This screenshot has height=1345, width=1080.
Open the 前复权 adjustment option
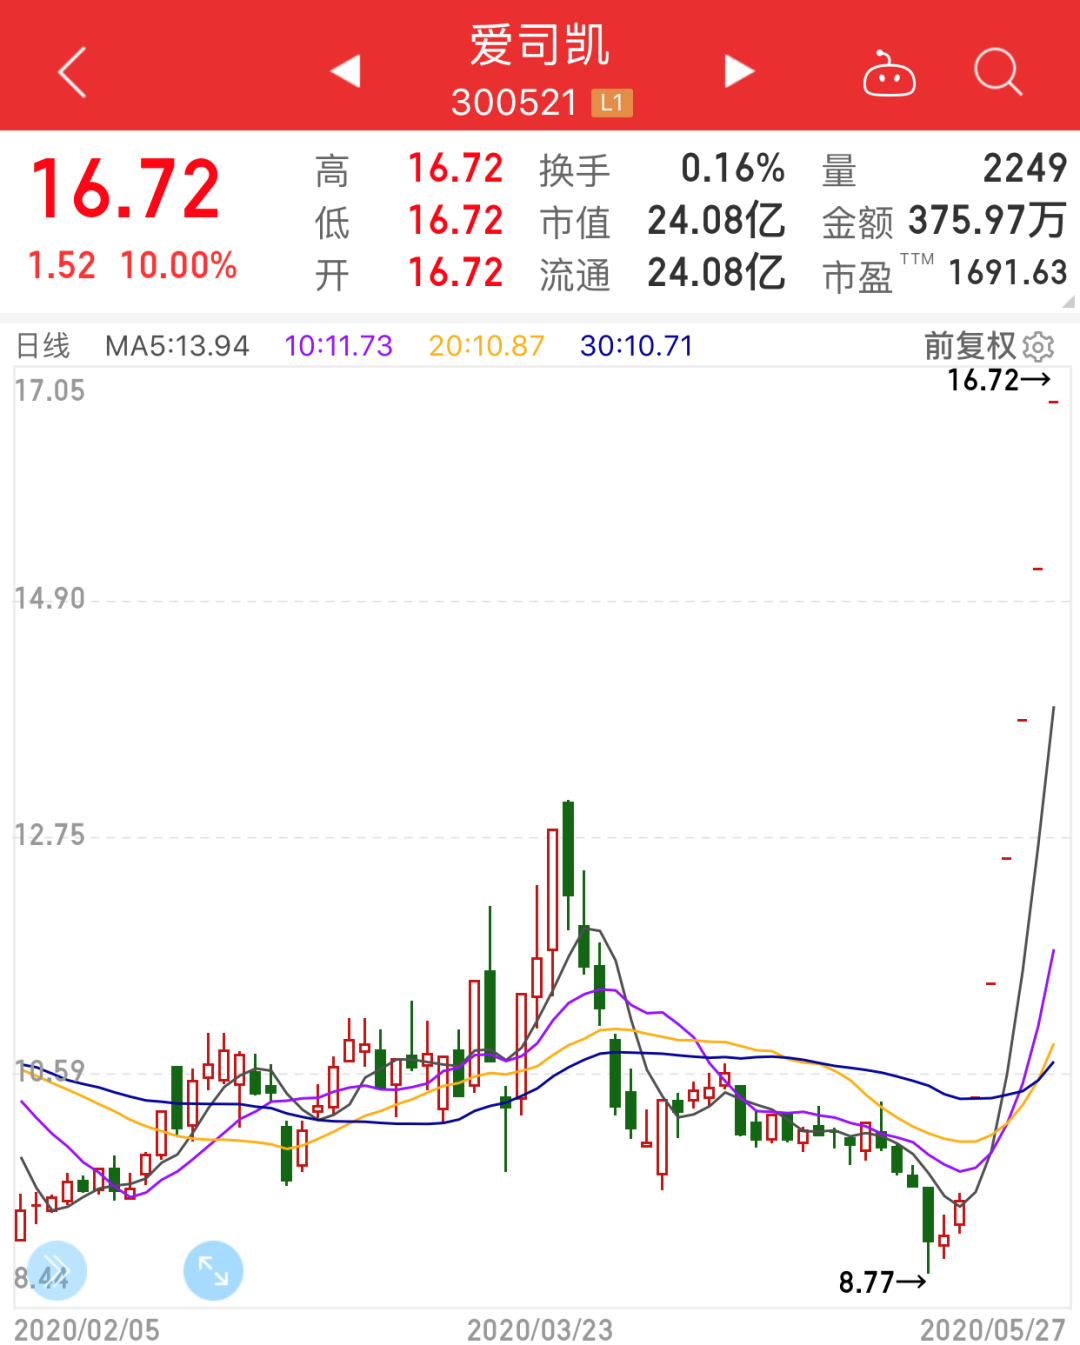(x=969, y=346)
